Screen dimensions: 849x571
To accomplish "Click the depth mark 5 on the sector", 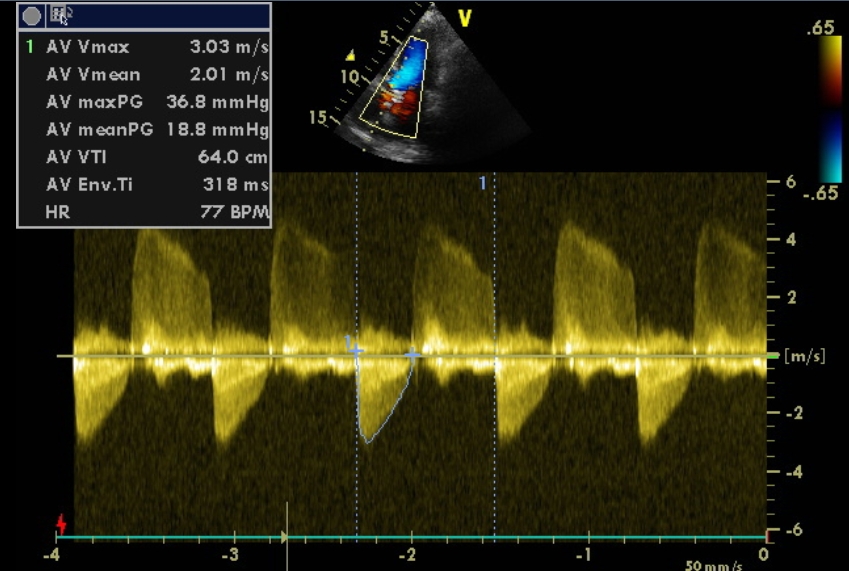I will point(384,37).
